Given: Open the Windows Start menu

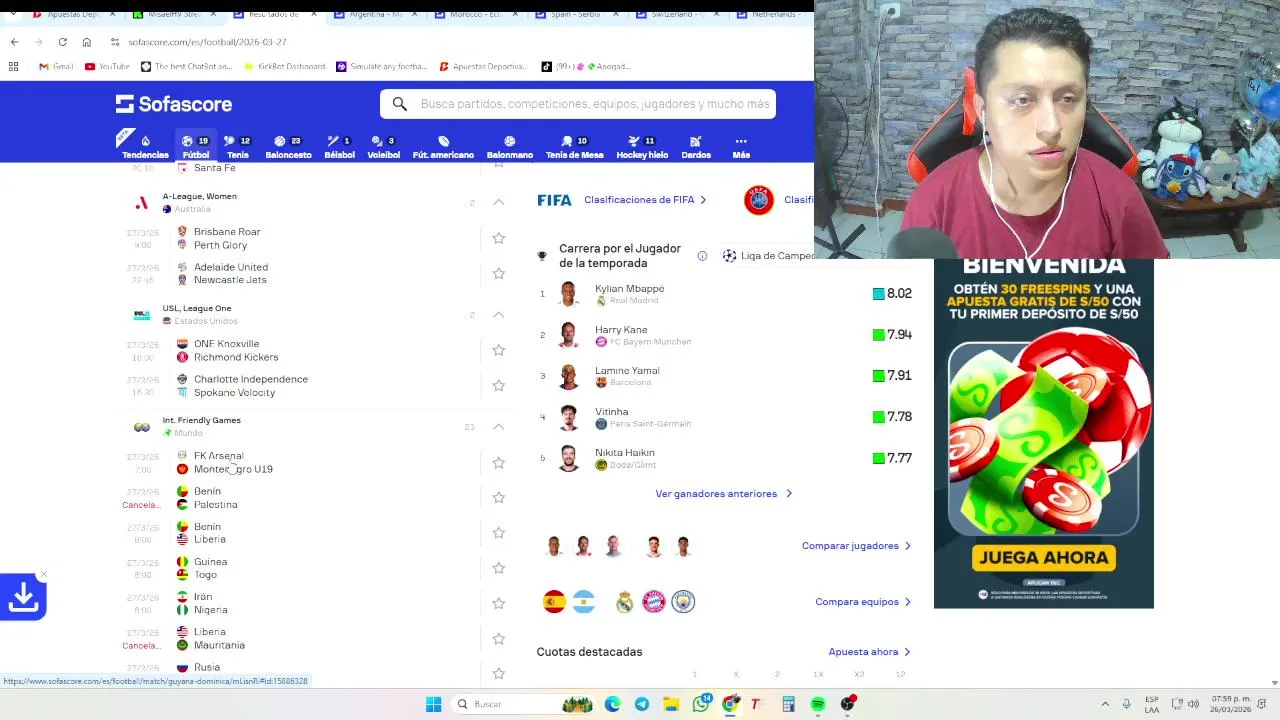Looking at the screenshot, I should click(x=433, y=704).
